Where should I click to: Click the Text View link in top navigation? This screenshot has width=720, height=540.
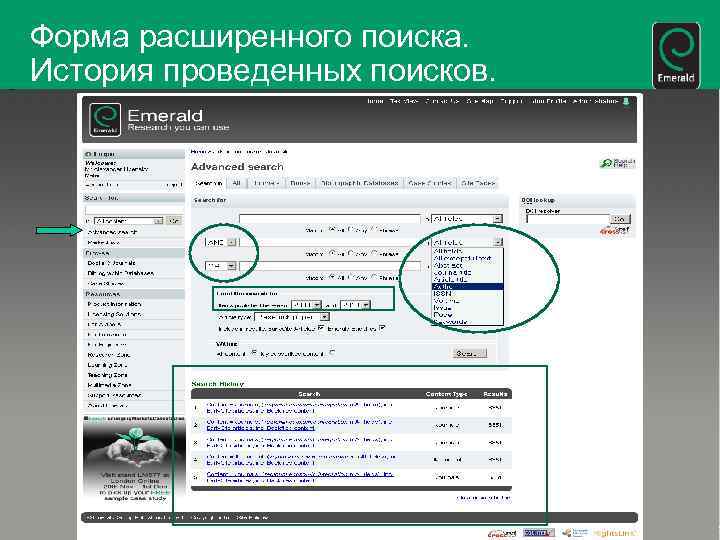coord(404,101)
